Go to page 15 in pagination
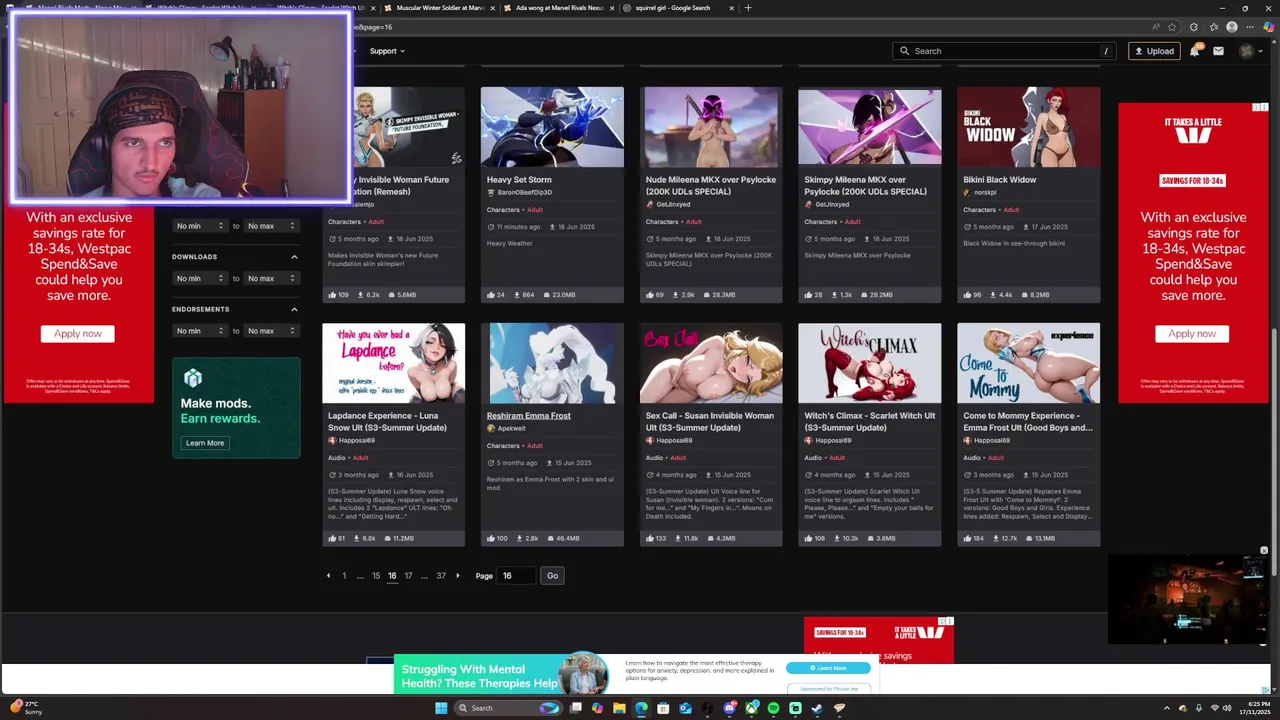Viewport: 1280px width, 720px height. pos(376,576)
